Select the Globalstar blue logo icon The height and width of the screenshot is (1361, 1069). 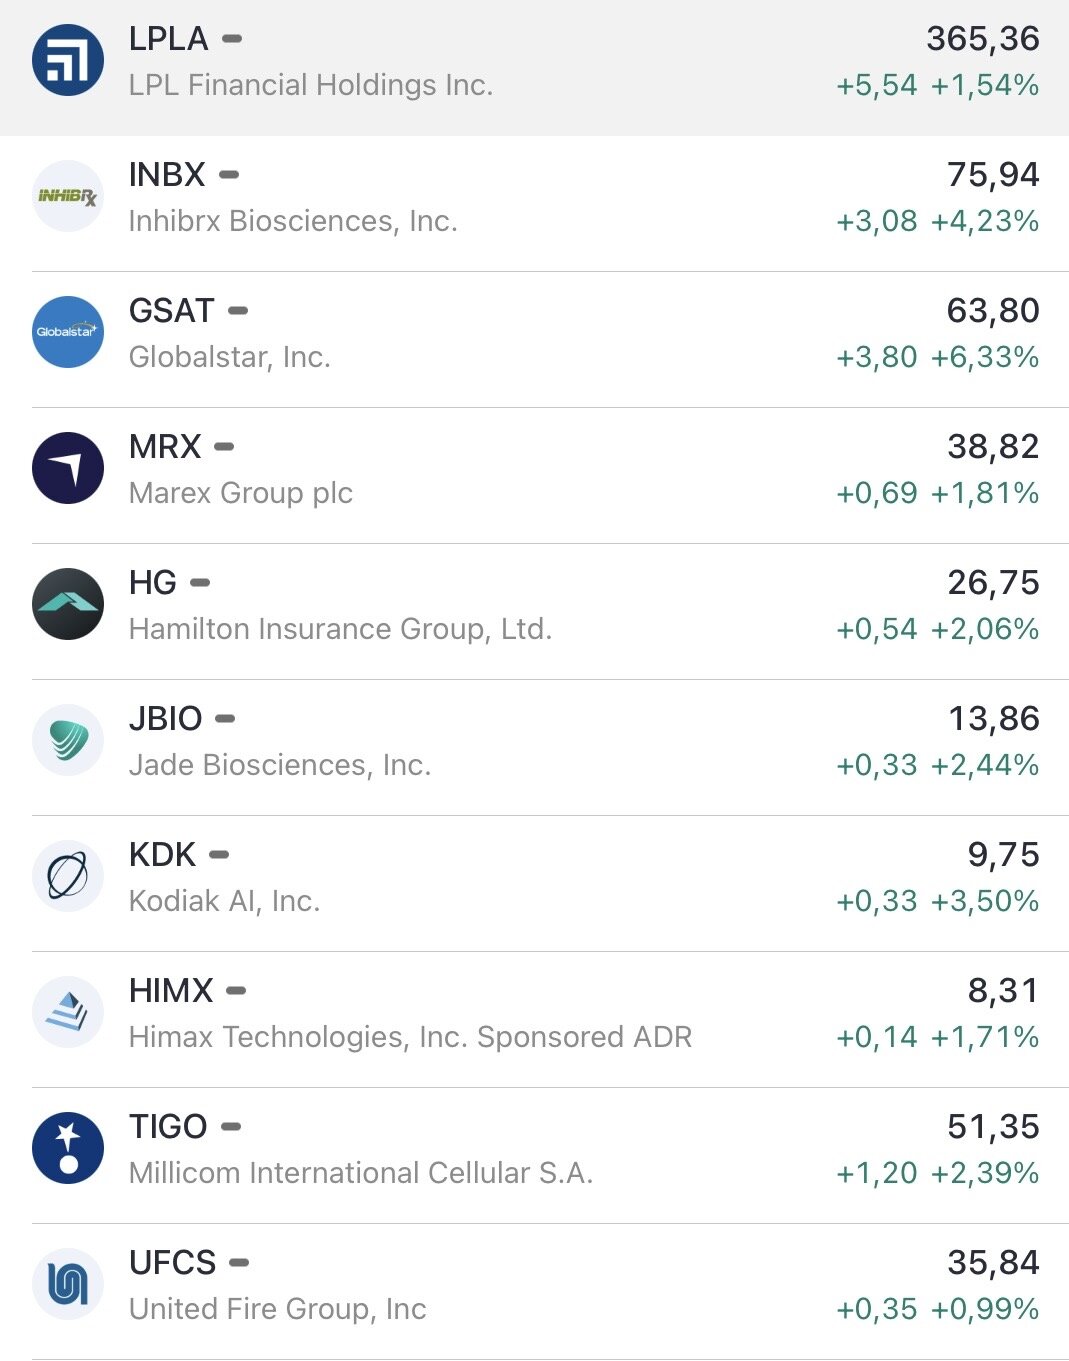pyautogui.click(x=68, y=332)
